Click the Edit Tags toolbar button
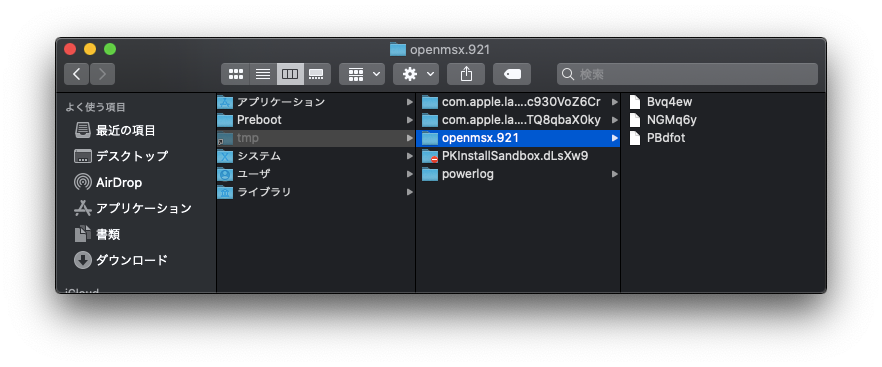Screen dimensions: 882x367 [512, 74]
